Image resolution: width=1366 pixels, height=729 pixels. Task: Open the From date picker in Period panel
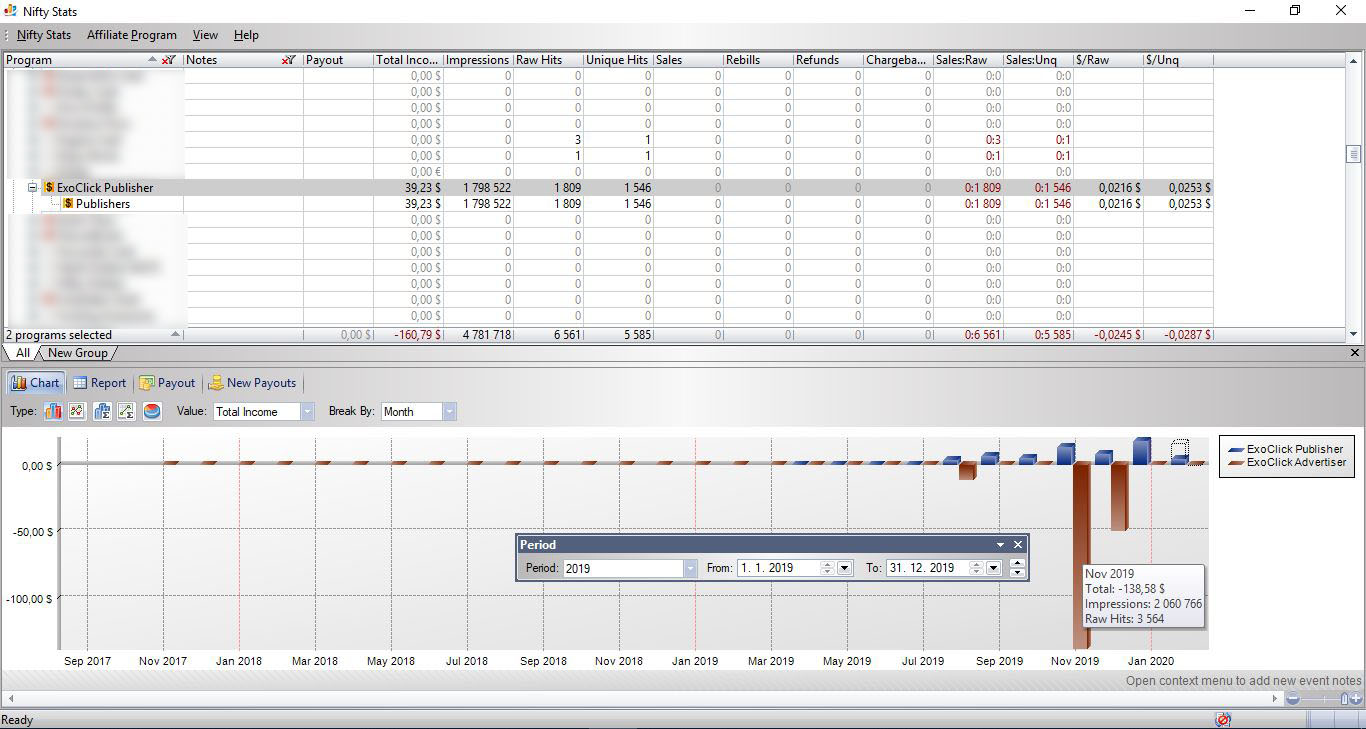coord(843,567)
